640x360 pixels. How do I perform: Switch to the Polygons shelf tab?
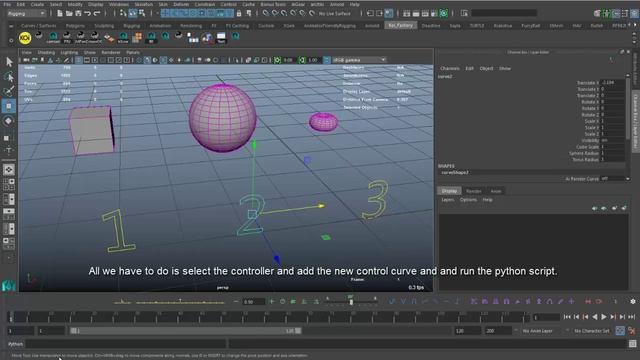(76, 25)
